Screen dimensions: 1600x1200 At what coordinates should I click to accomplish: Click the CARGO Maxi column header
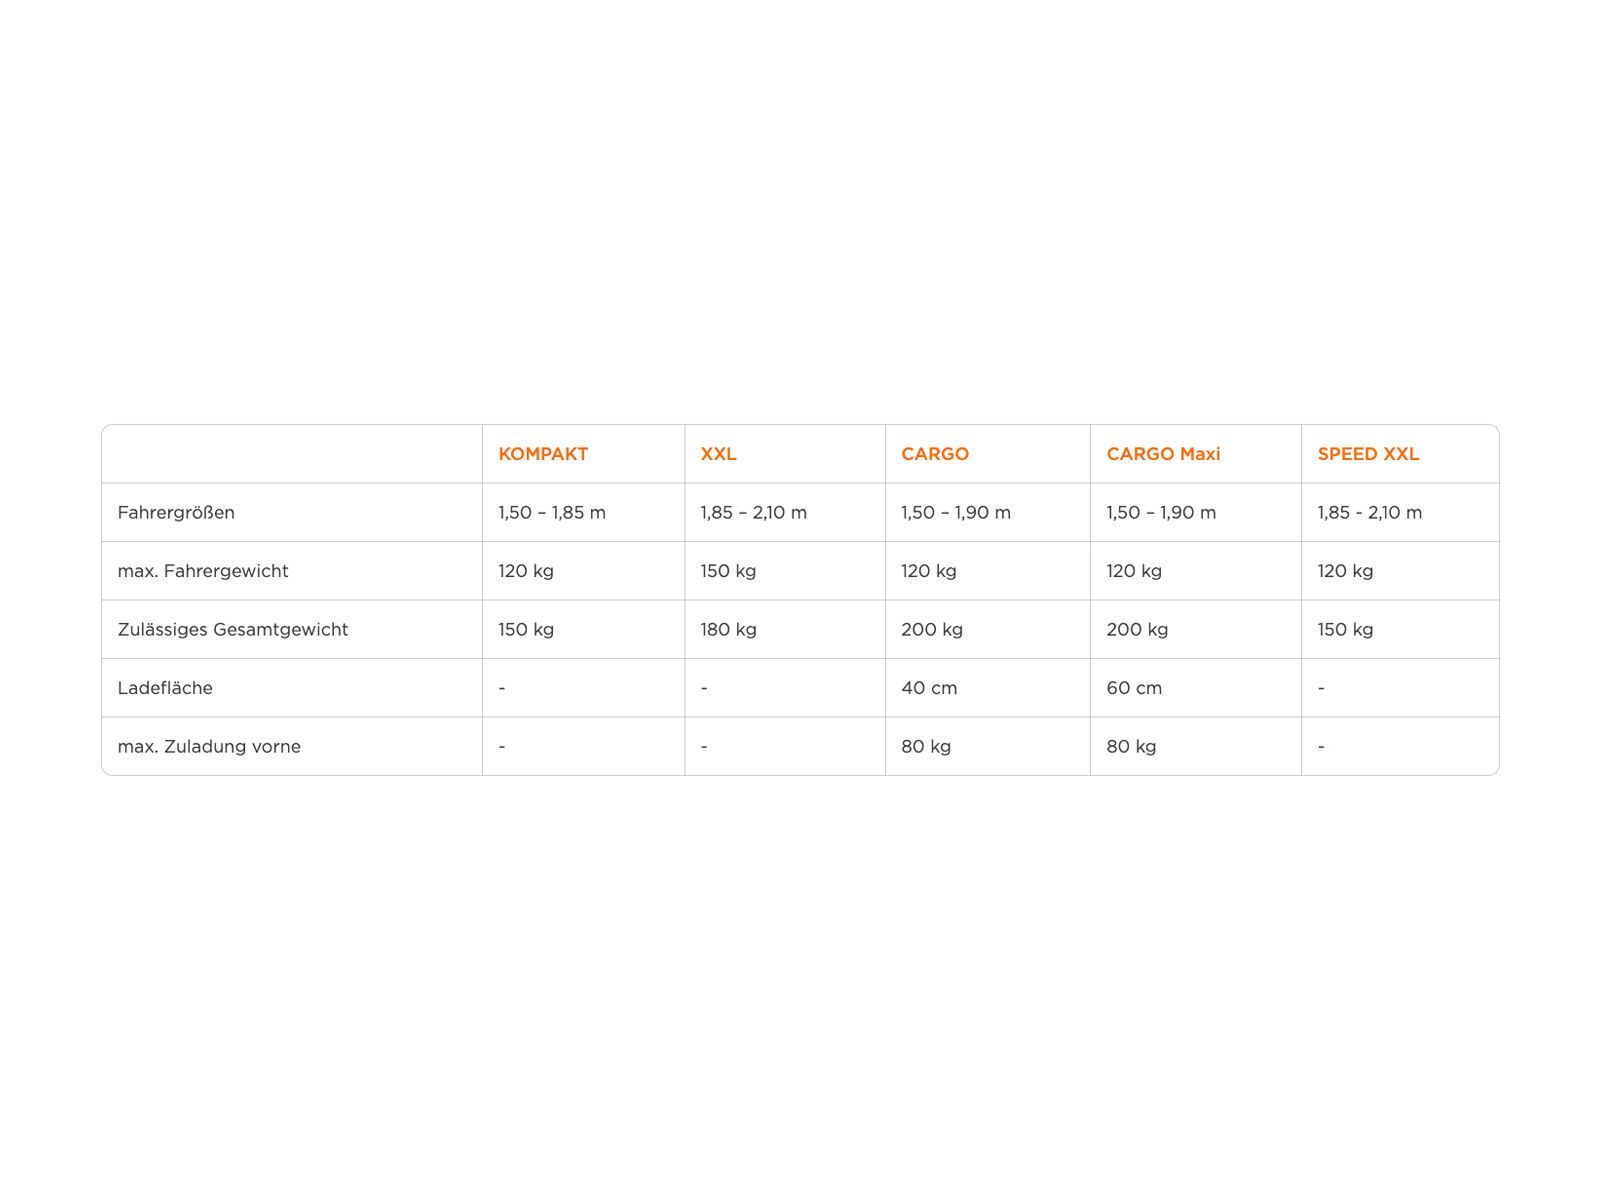coord(1163,454)
